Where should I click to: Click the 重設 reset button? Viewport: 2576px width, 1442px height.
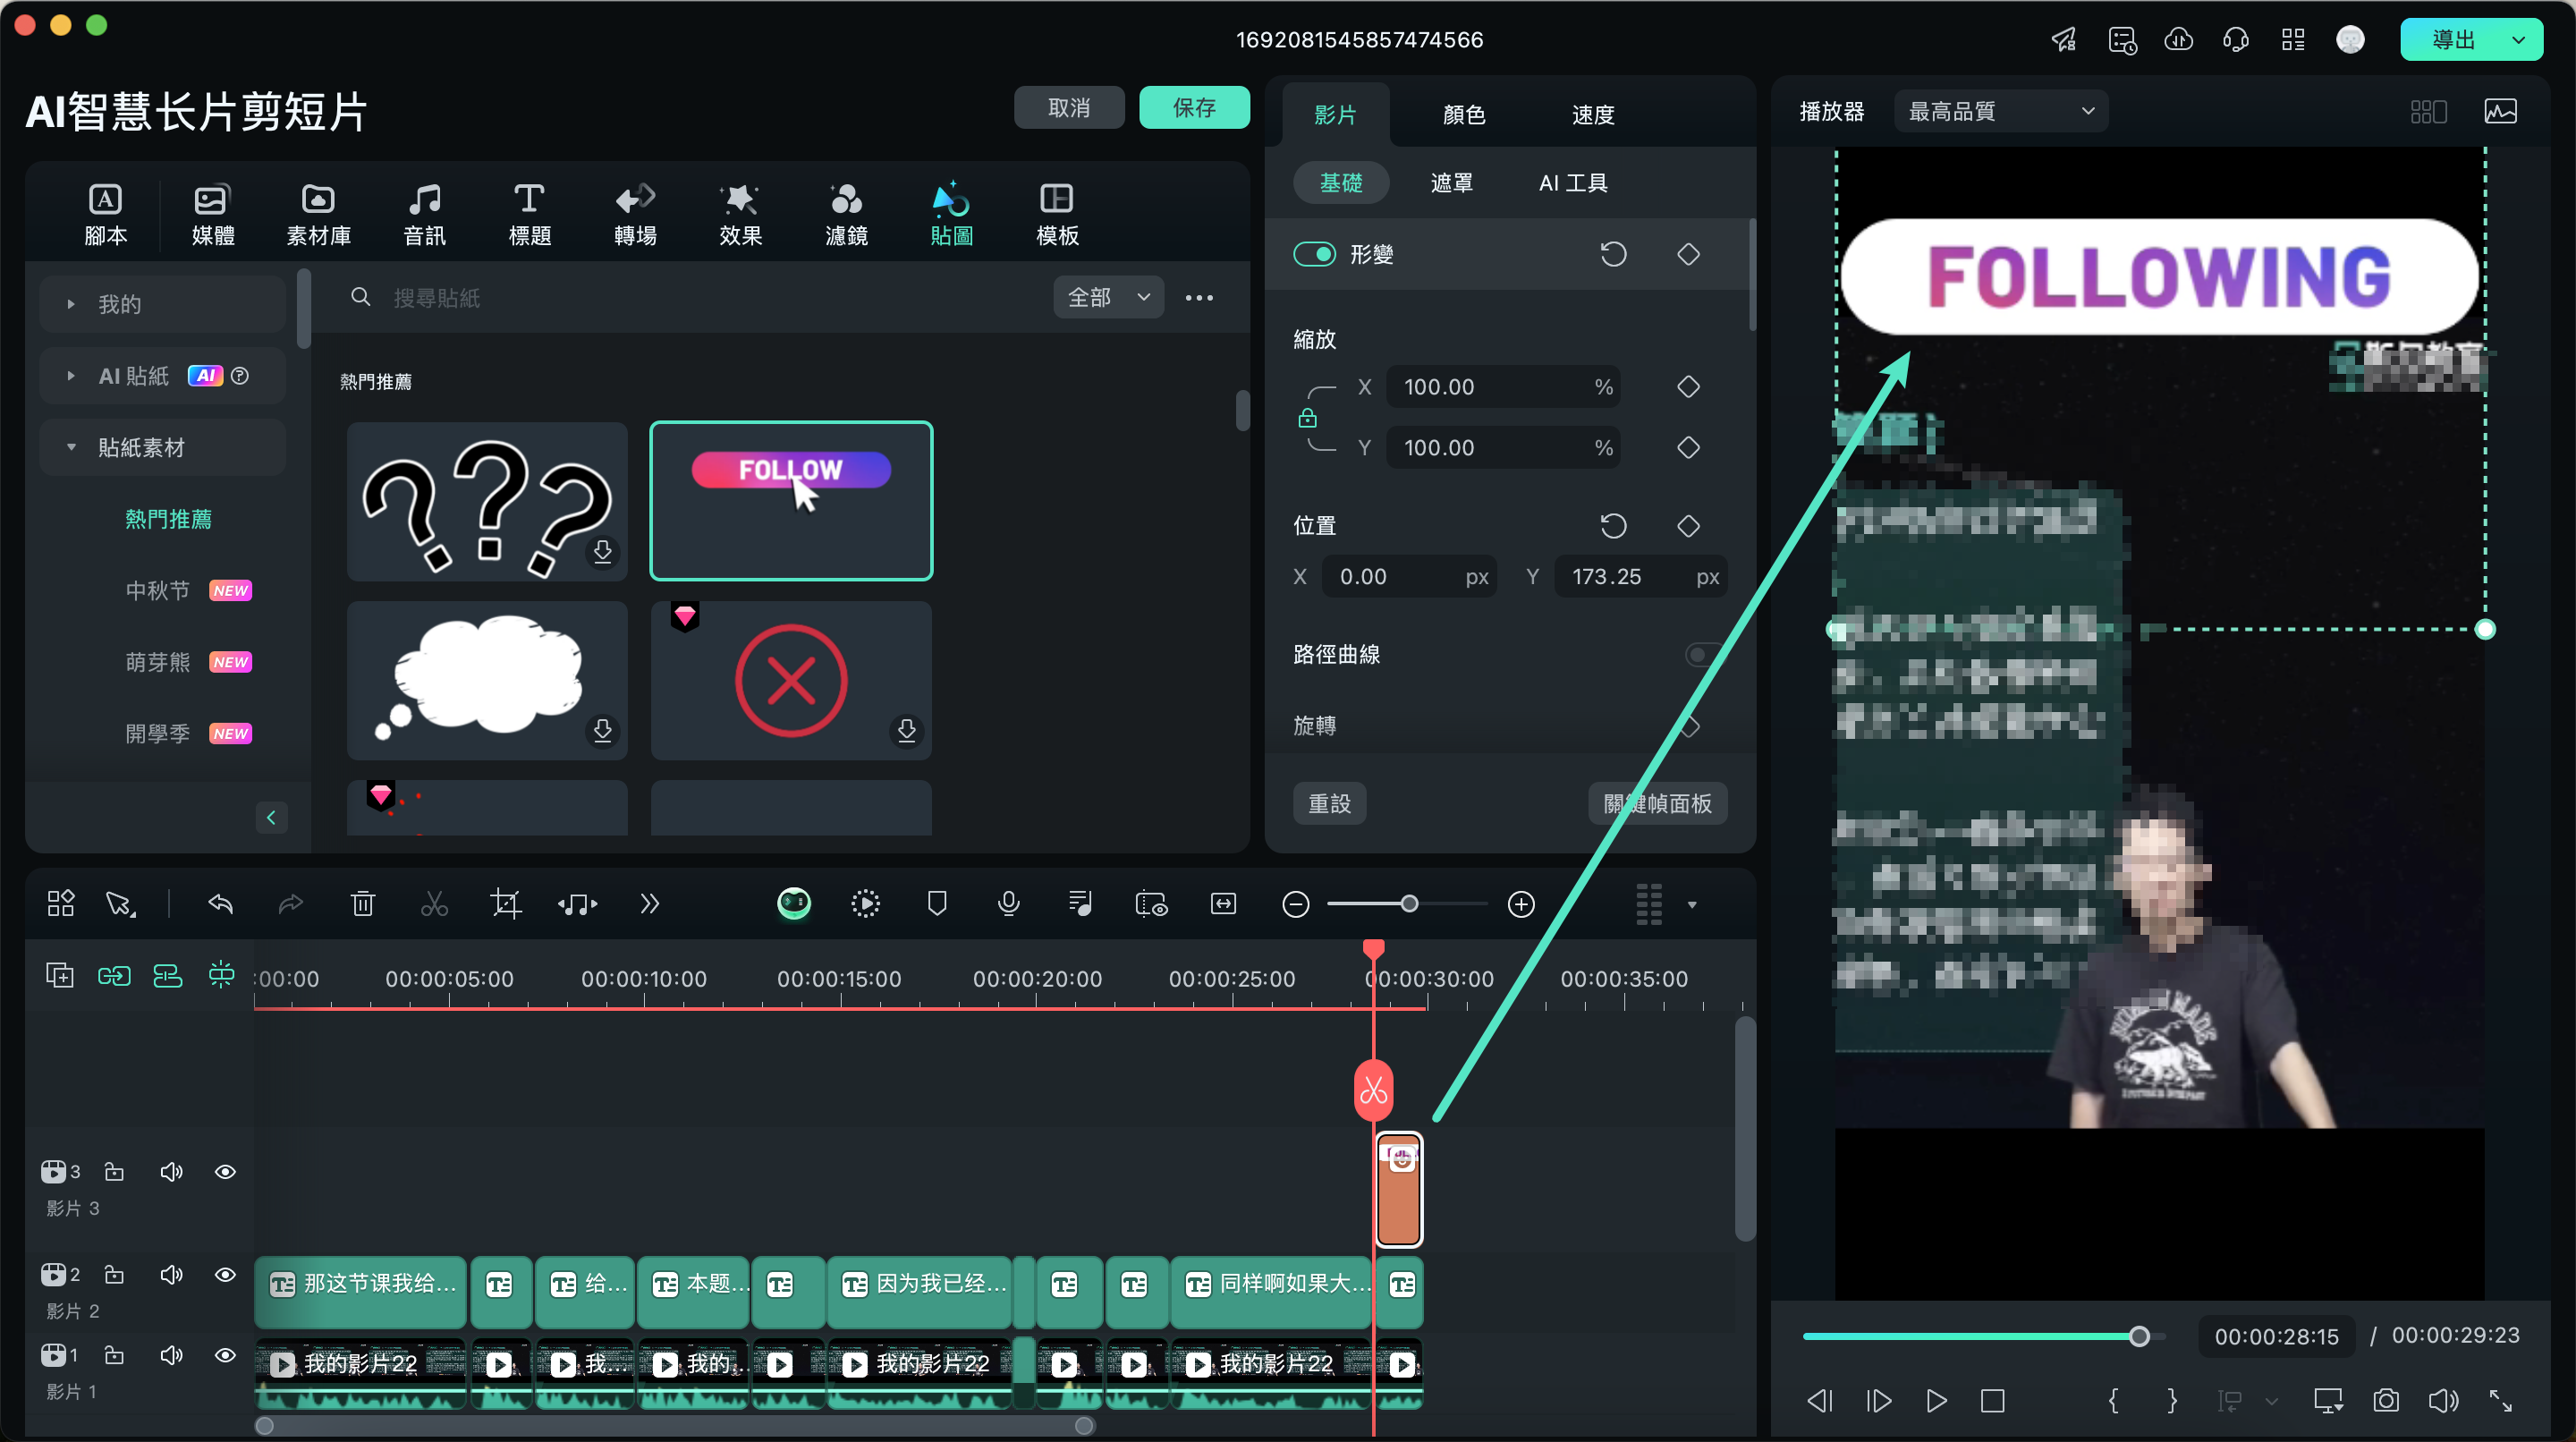1329,804
